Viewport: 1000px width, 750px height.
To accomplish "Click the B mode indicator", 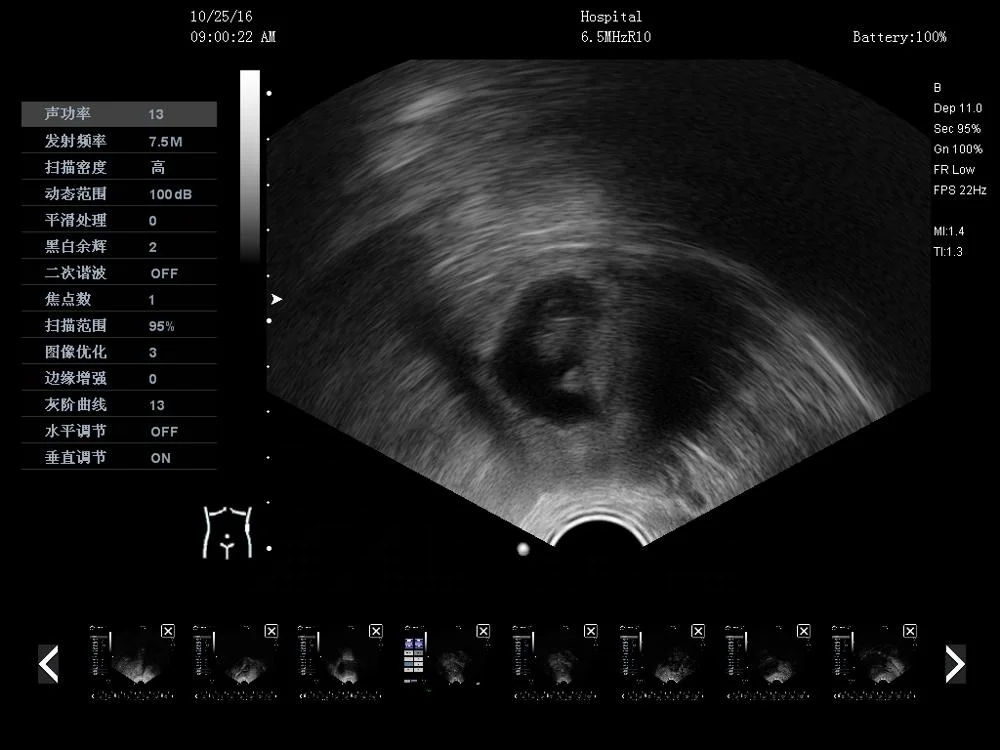I will (936, 88).
